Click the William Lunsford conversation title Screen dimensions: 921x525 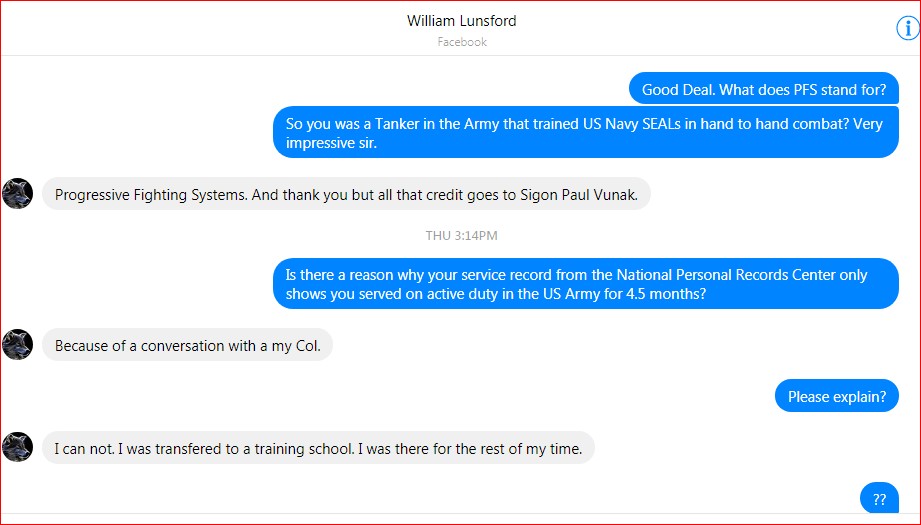coord(461,21)
